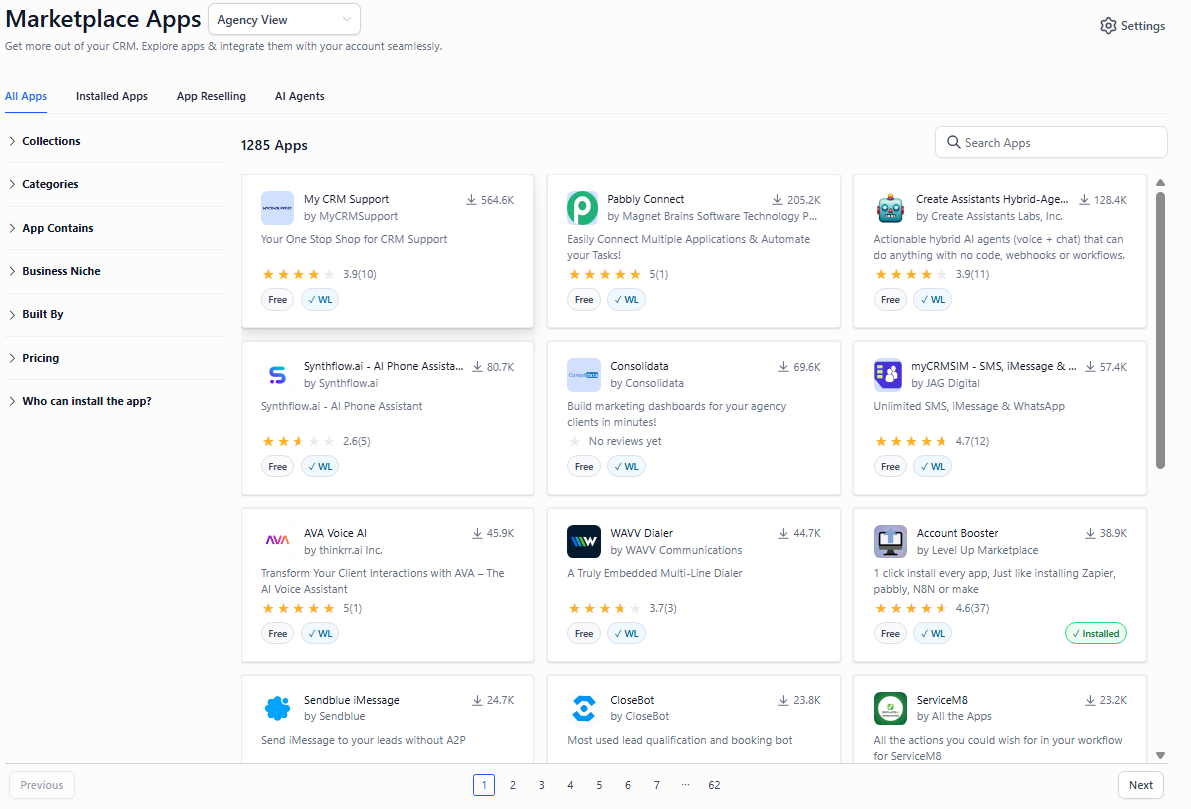Screen dimensions: 1191x809
Task: Click the Settings gear icon
Action: click(1108, 26)
